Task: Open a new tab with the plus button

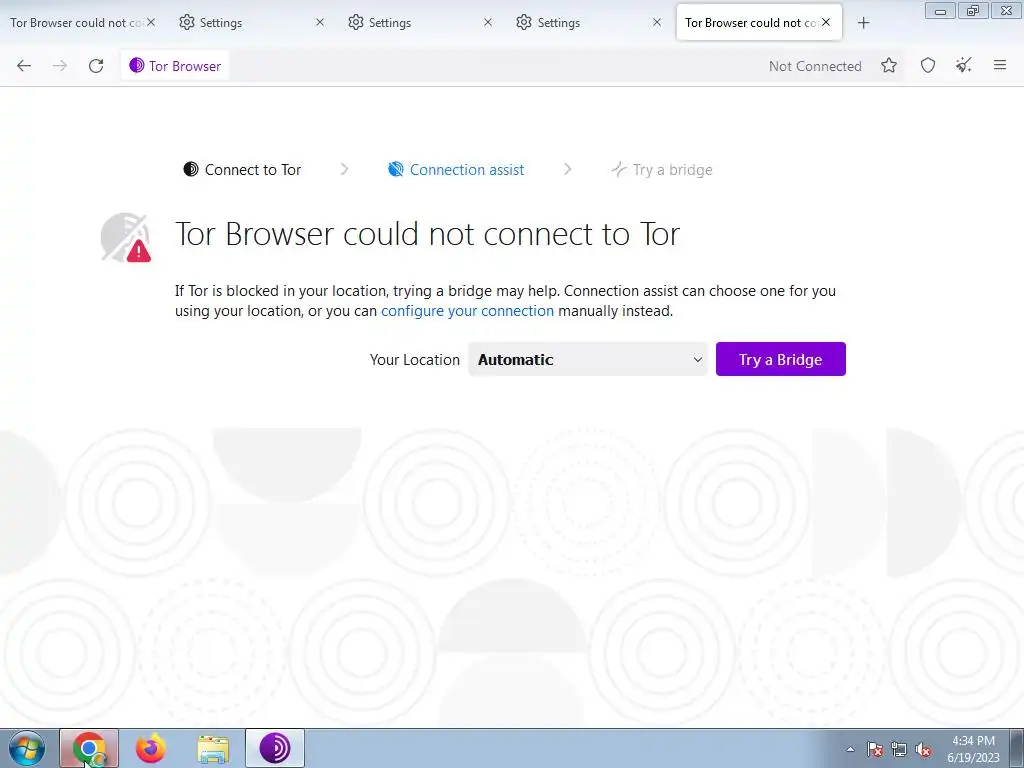Action: click(x=863, y=23)
